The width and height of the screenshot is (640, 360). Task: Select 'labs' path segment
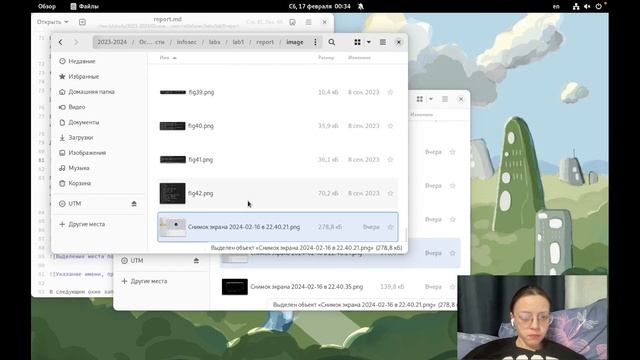pyautogui.click(x=214, y=42)
